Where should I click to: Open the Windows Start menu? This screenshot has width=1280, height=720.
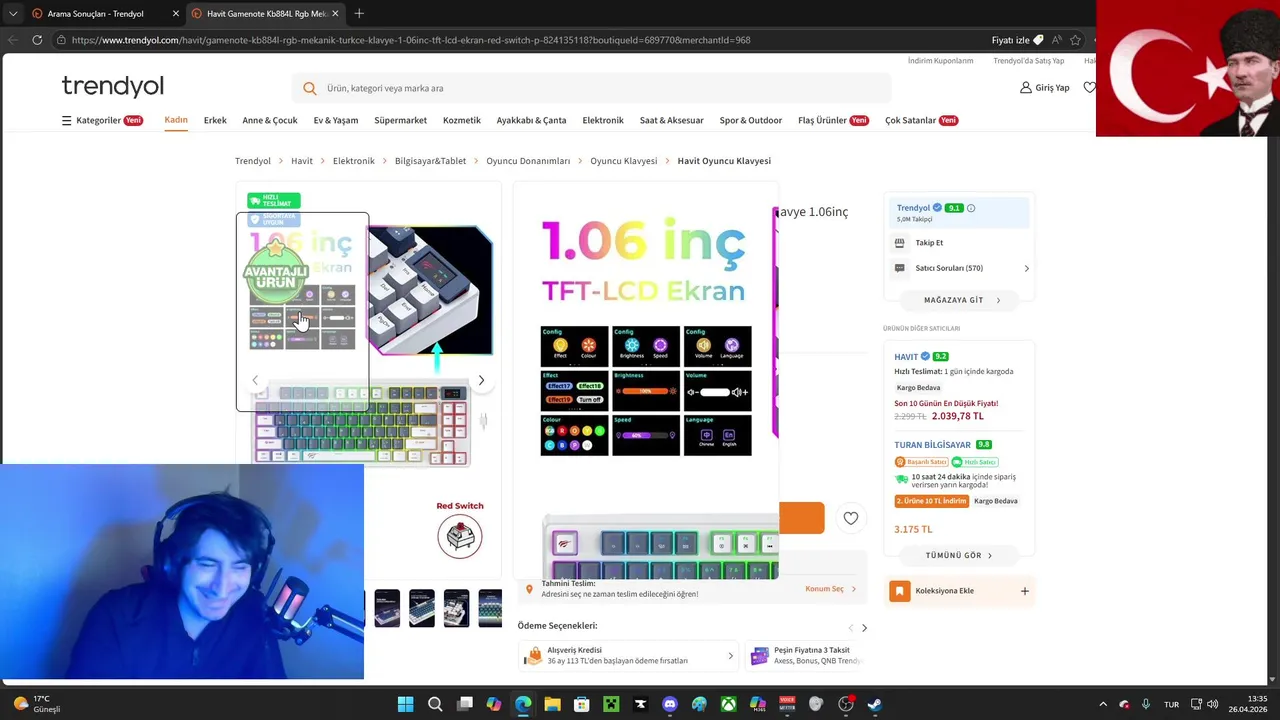(x=405, y=704)
